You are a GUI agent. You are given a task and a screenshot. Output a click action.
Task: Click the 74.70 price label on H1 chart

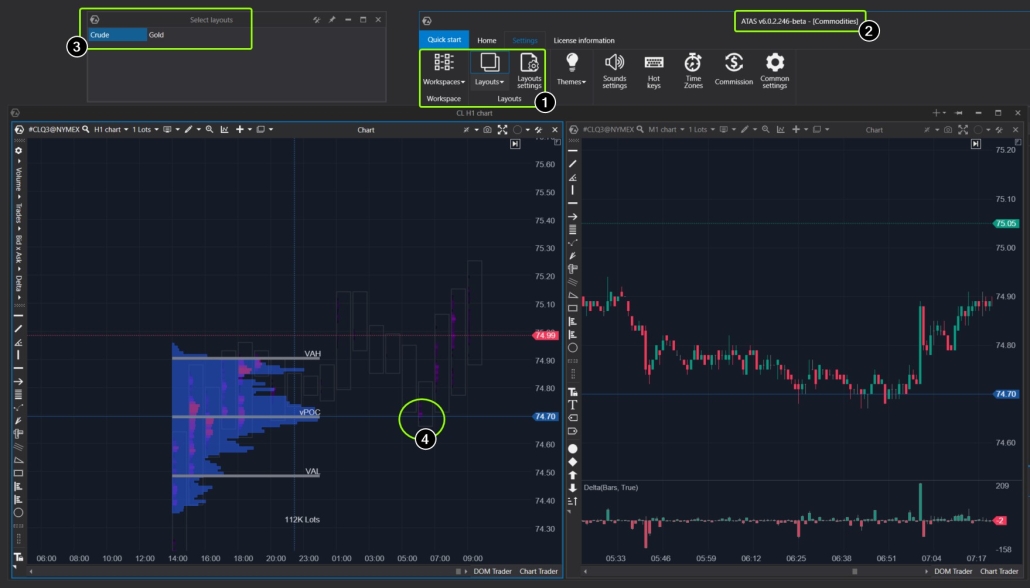(545, 417)
